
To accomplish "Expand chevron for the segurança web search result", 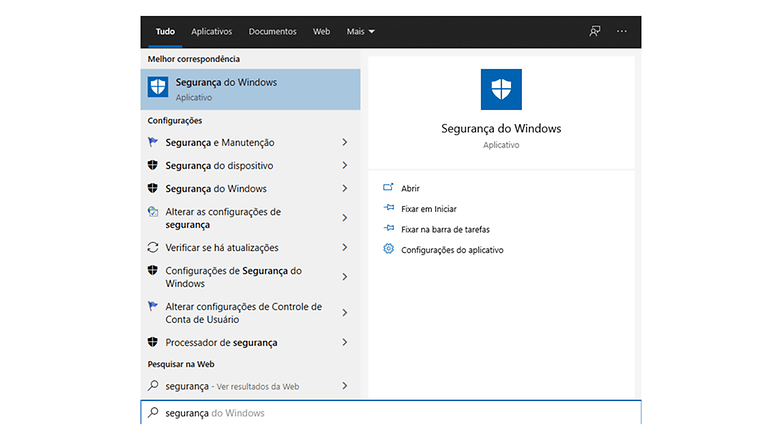I will pyautogui.click(x=345, y=386).
